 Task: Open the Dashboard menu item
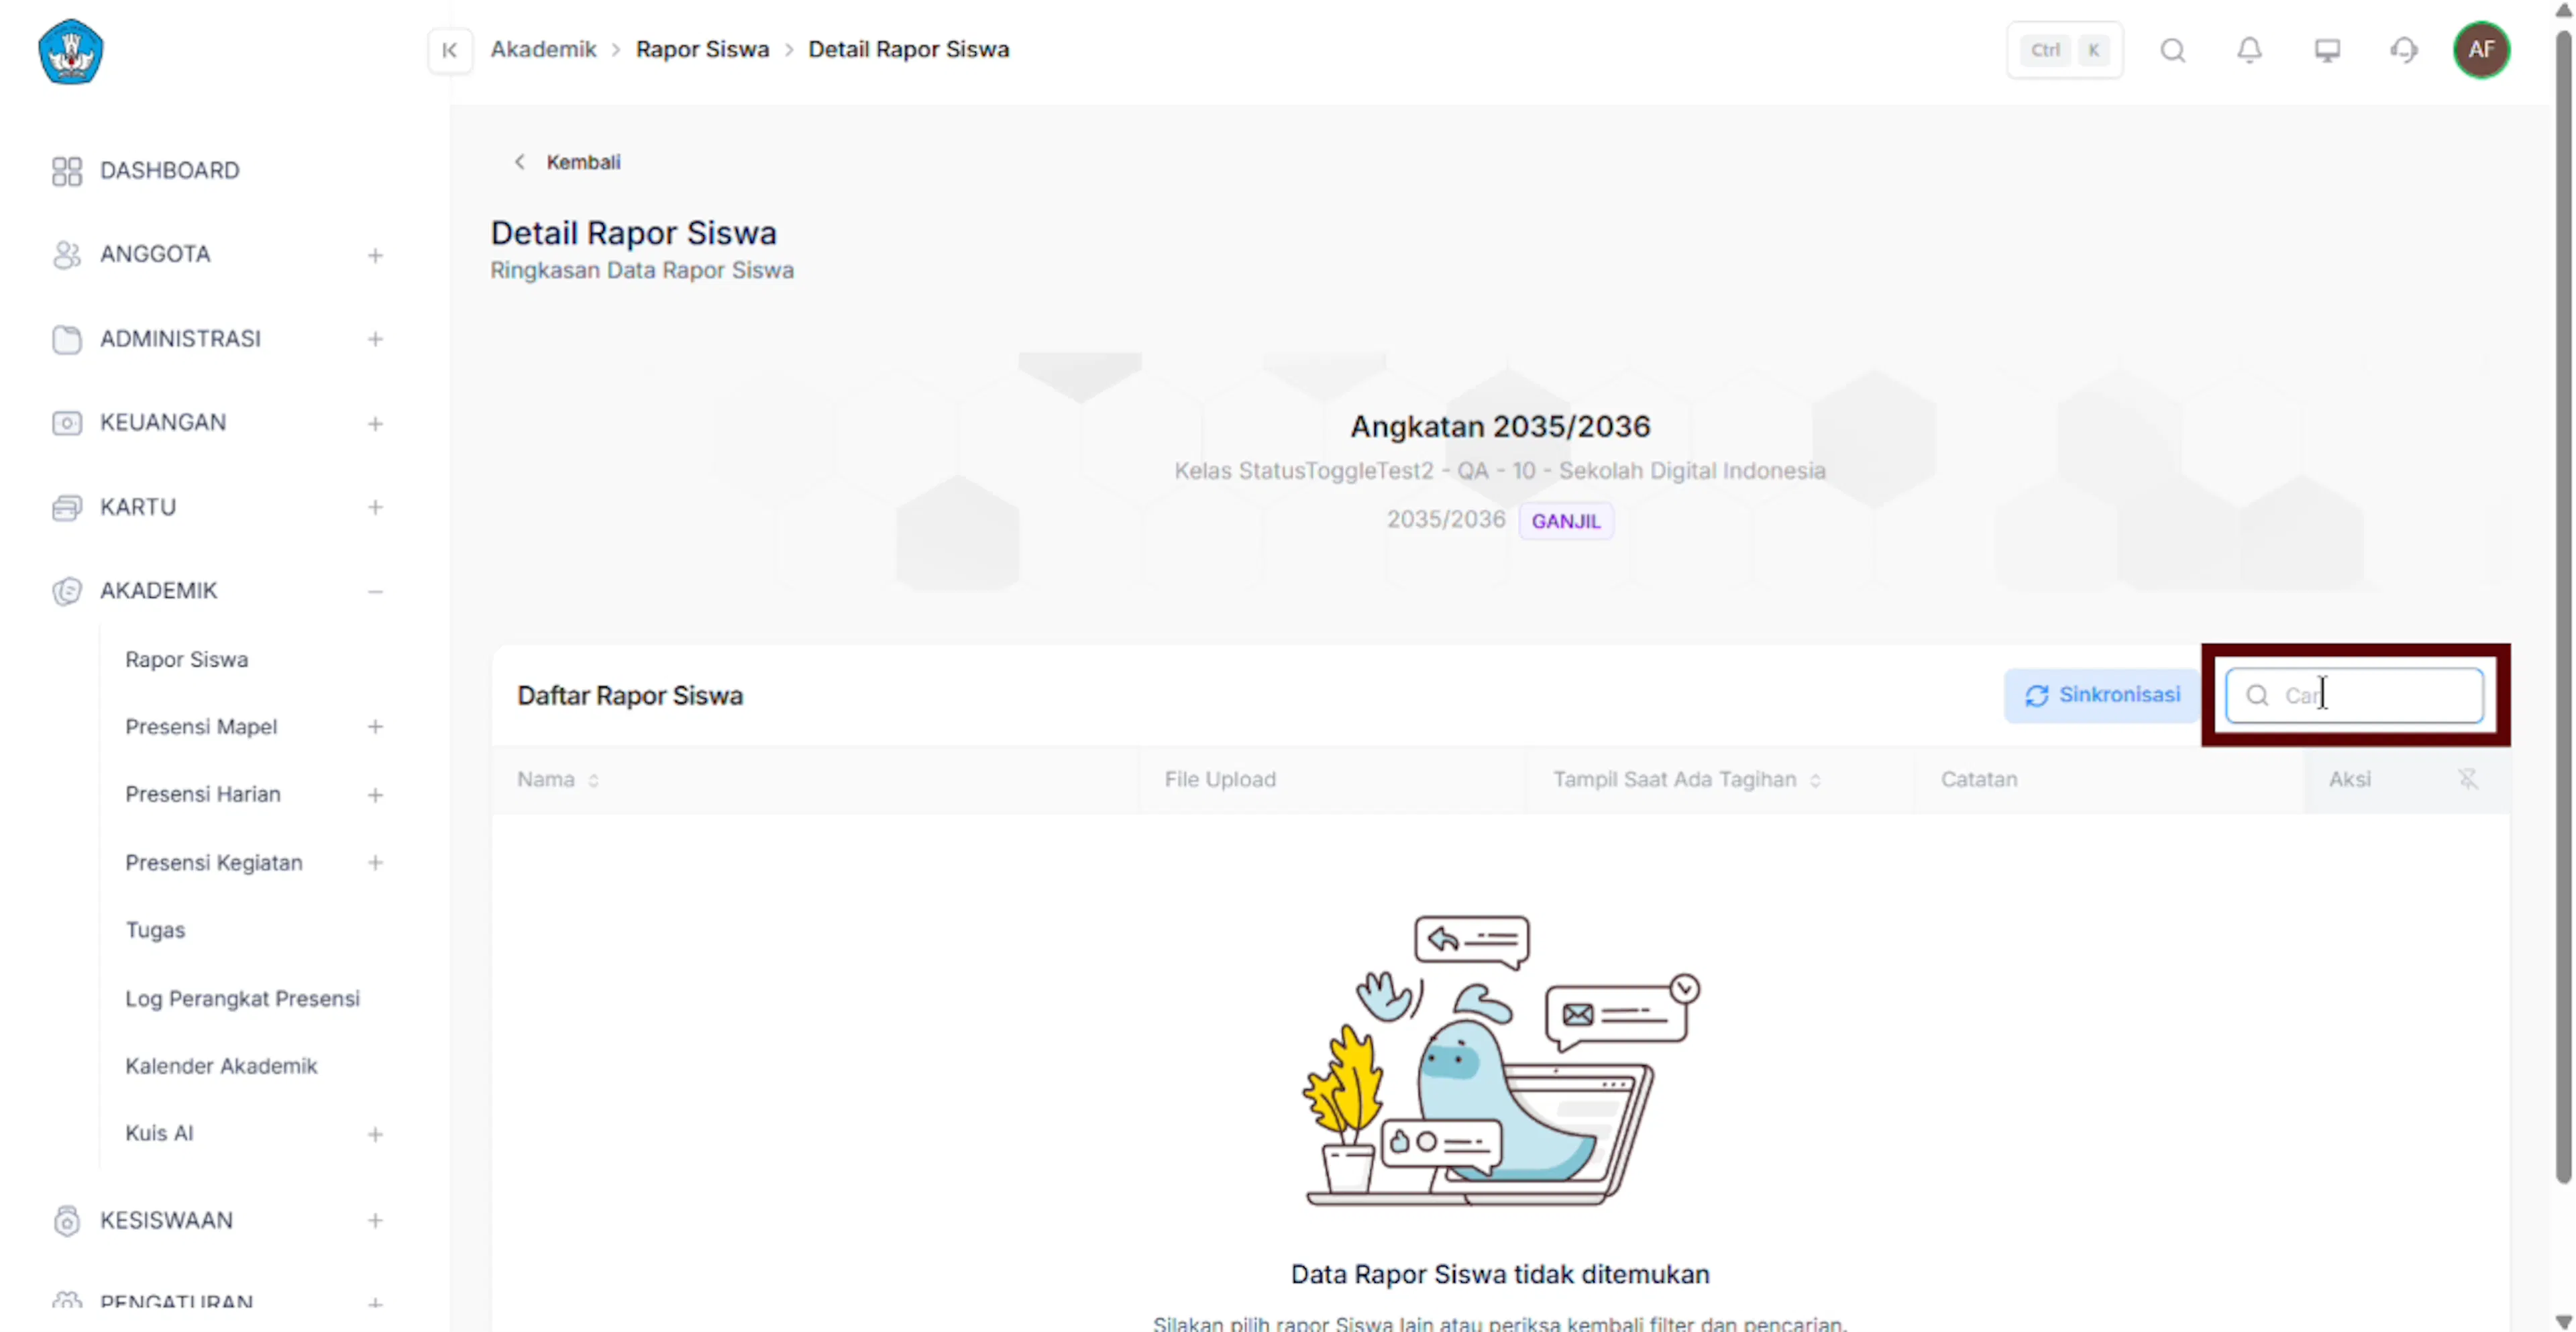pyautogui.click(x=170, y=171)
